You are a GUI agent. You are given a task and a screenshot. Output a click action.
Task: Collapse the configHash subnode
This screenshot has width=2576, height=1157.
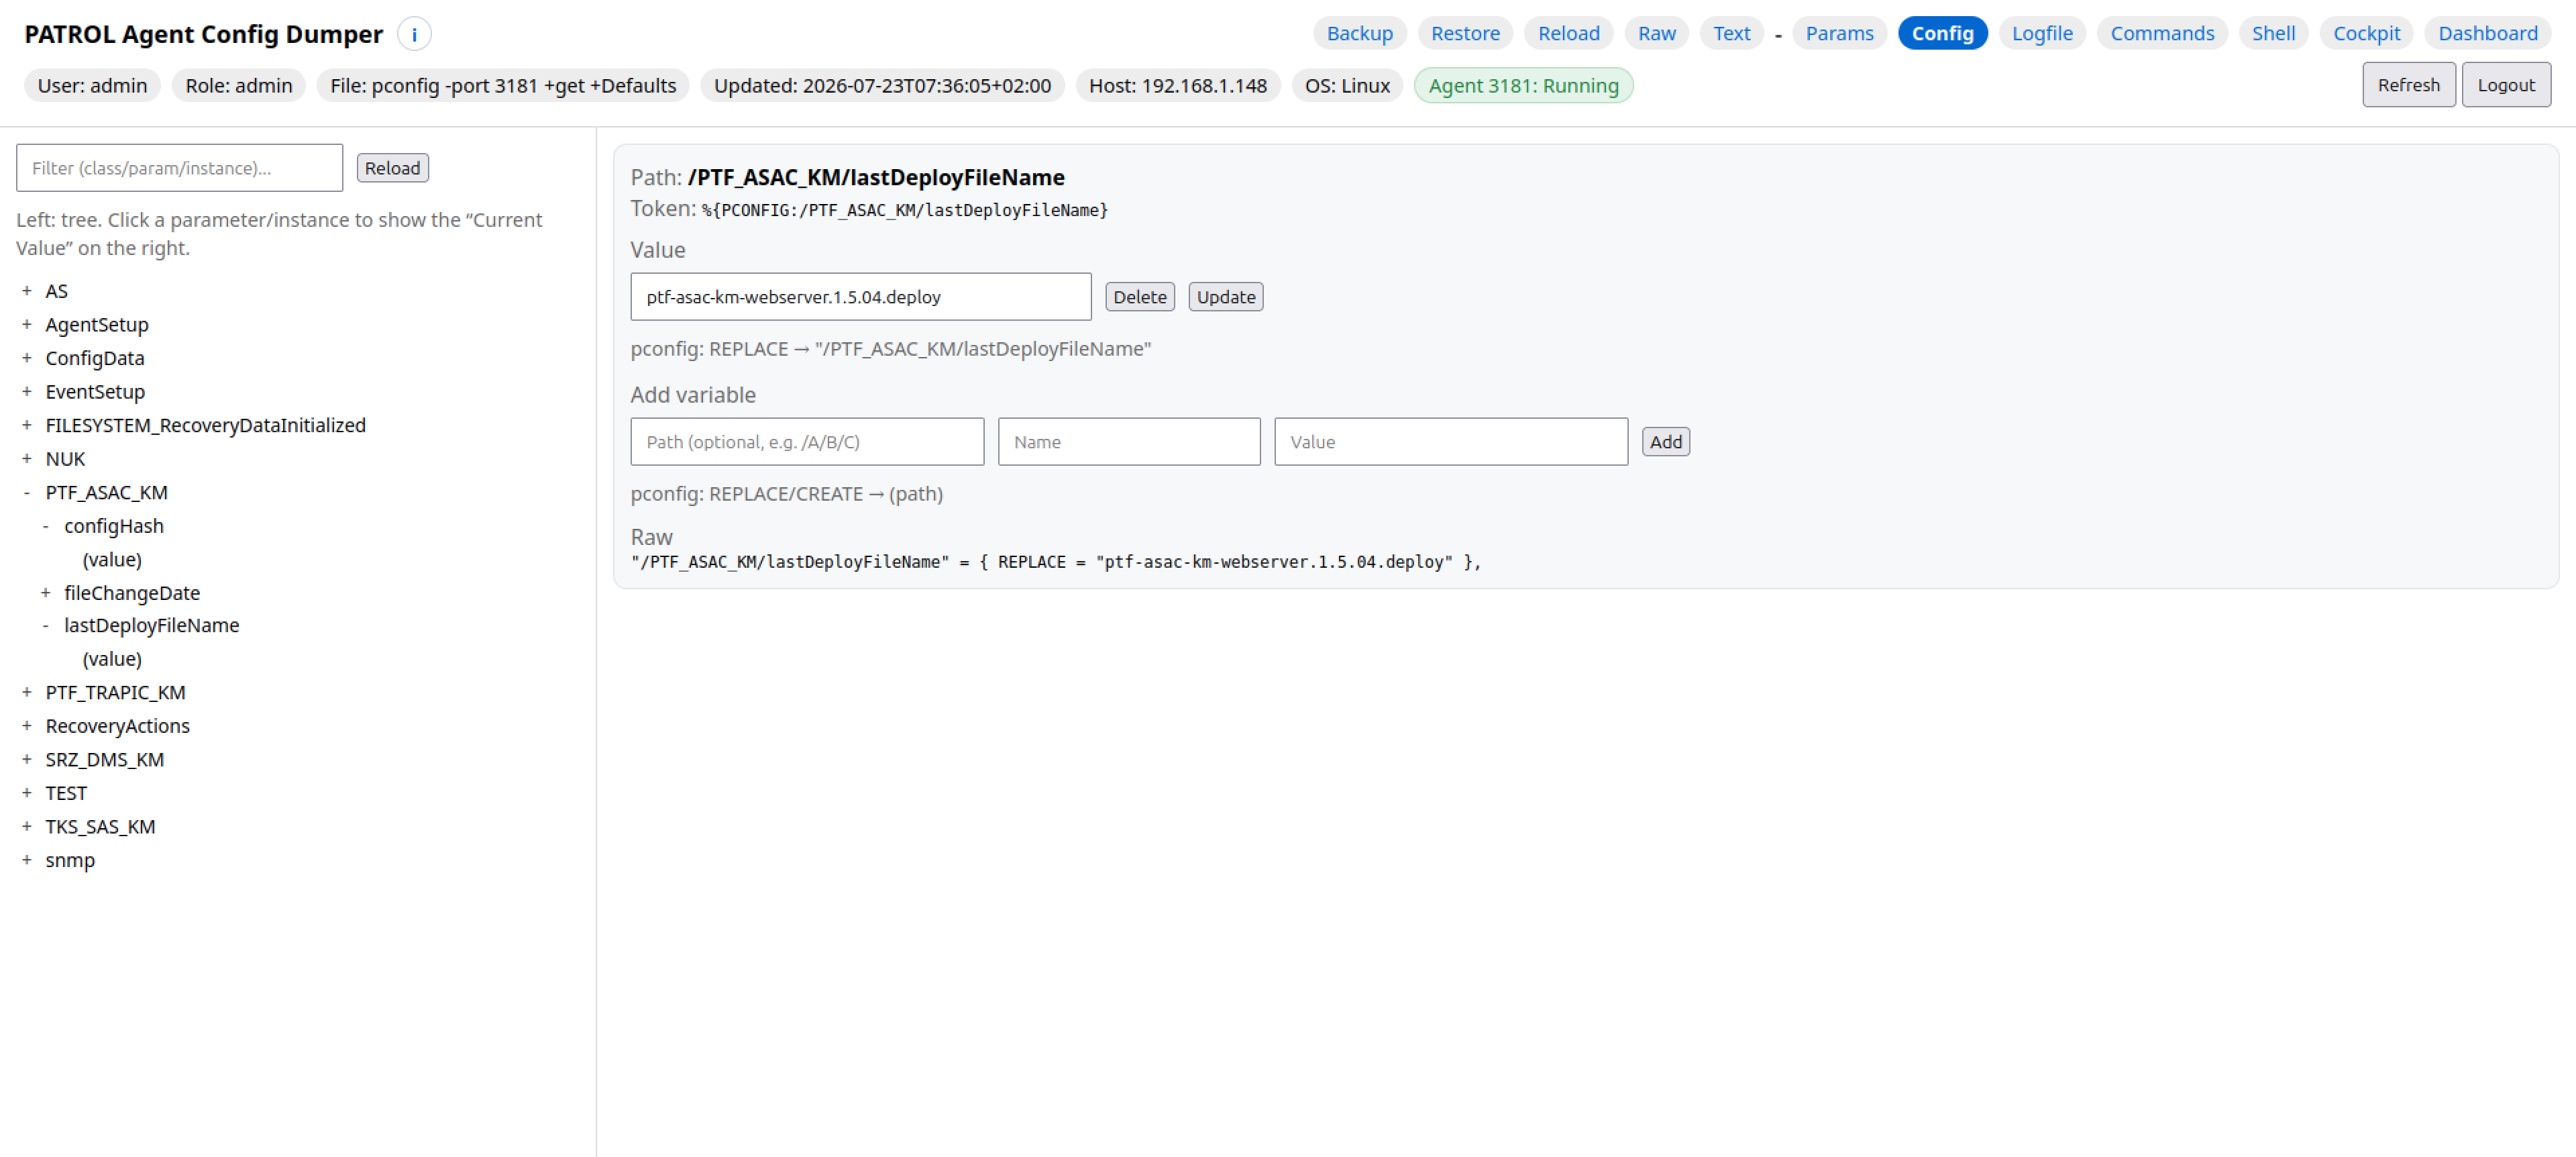(x=45, y=525)
